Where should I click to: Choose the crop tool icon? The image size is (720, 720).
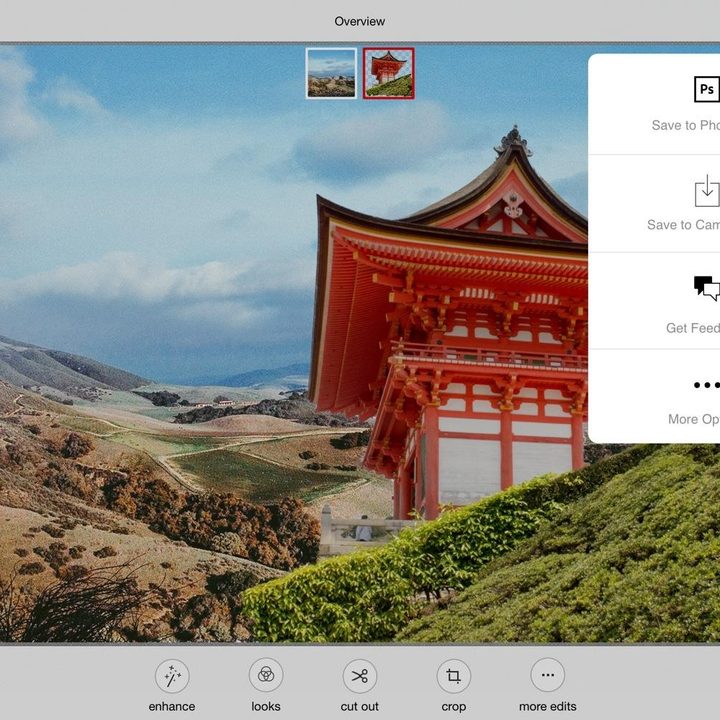pos(454,676)
